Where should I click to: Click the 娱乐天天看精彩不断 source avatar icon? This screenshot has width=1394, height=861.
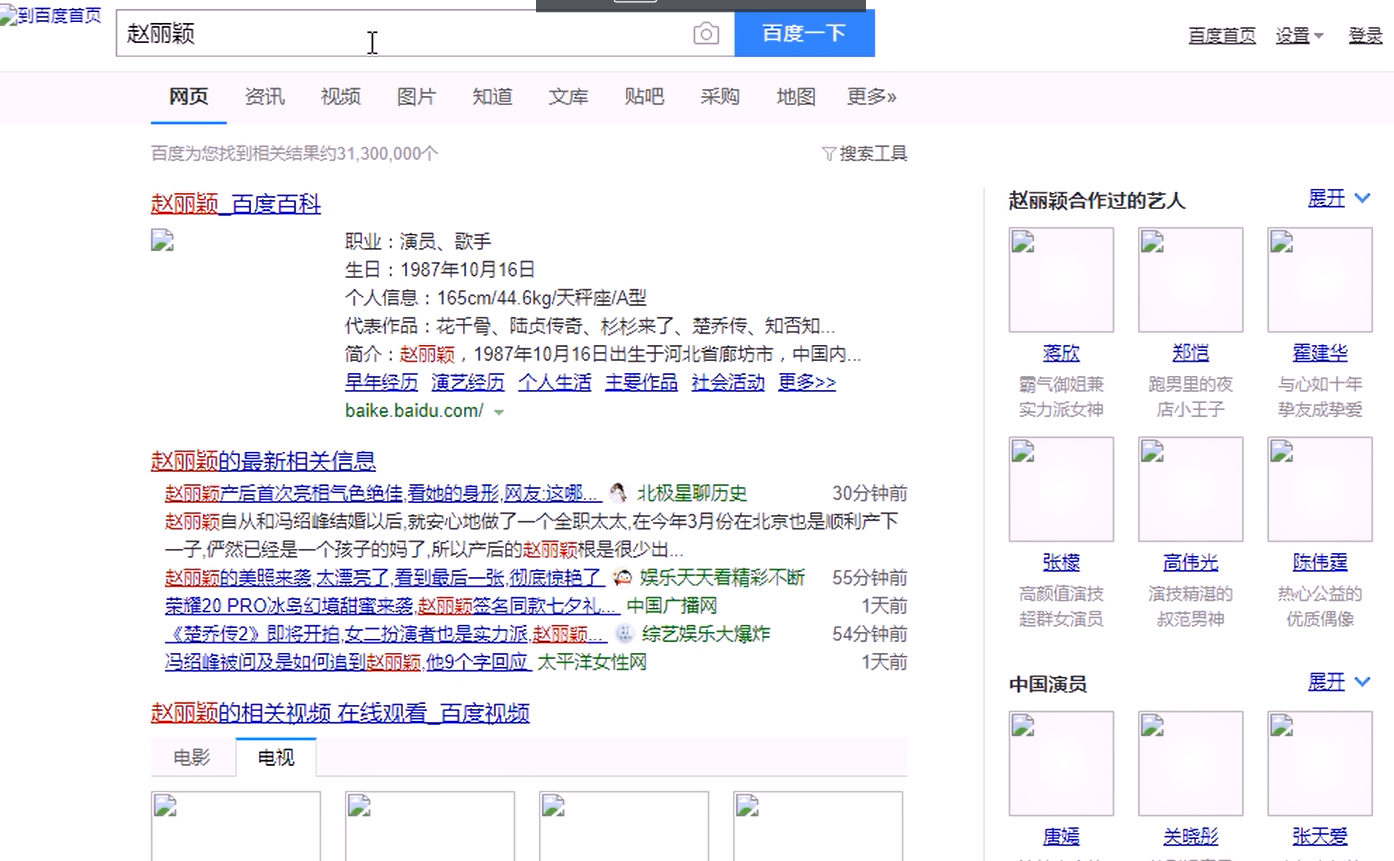(622, 577)
